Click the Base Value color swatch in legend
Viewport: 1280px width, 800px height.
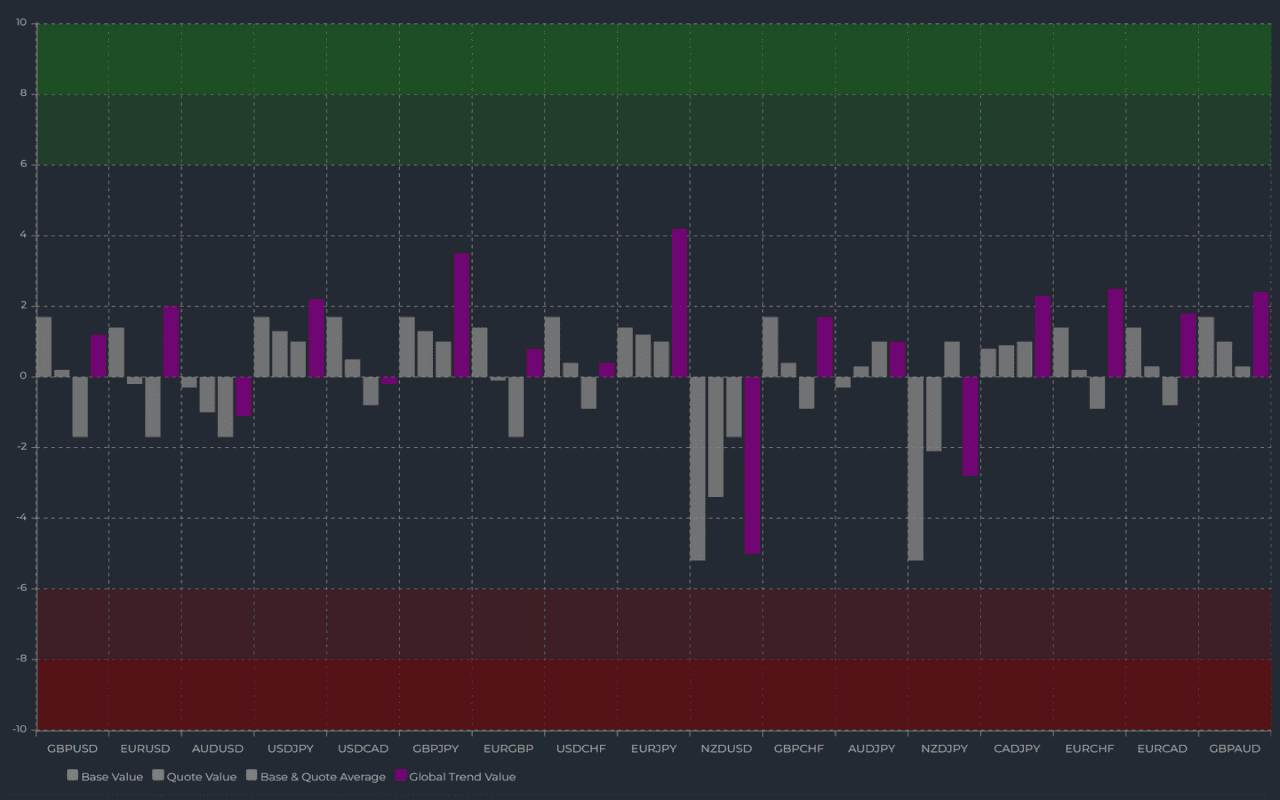(x=71, y=775)
